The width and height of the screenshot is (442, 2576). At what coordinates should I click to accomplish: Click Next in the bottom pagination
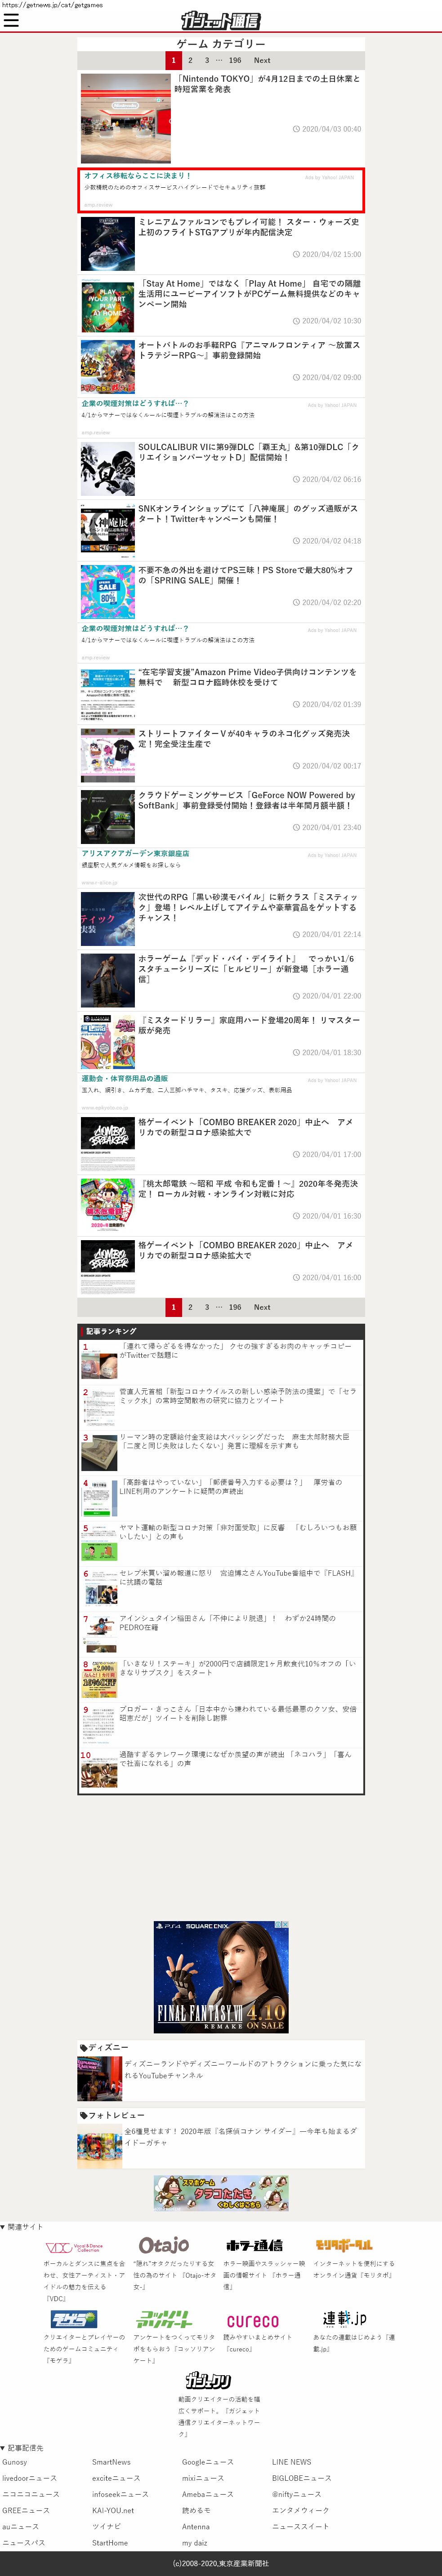pyautogui.click(x=262, y=1307)
